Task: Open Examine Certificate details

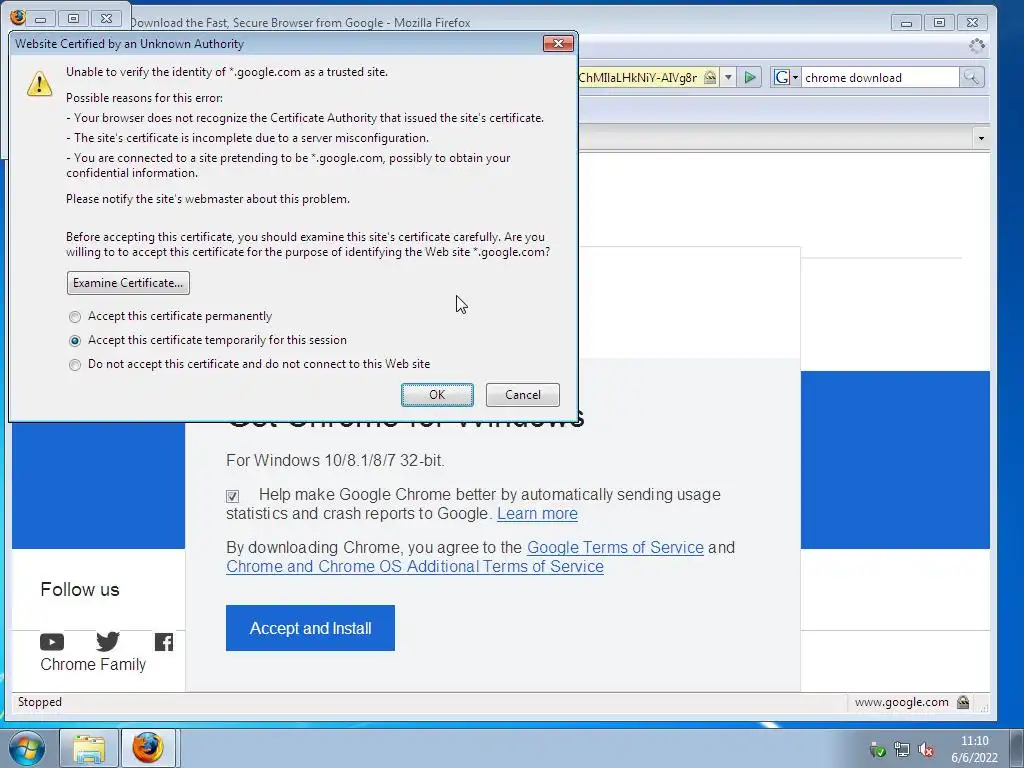Action: [x=128, y=283]
